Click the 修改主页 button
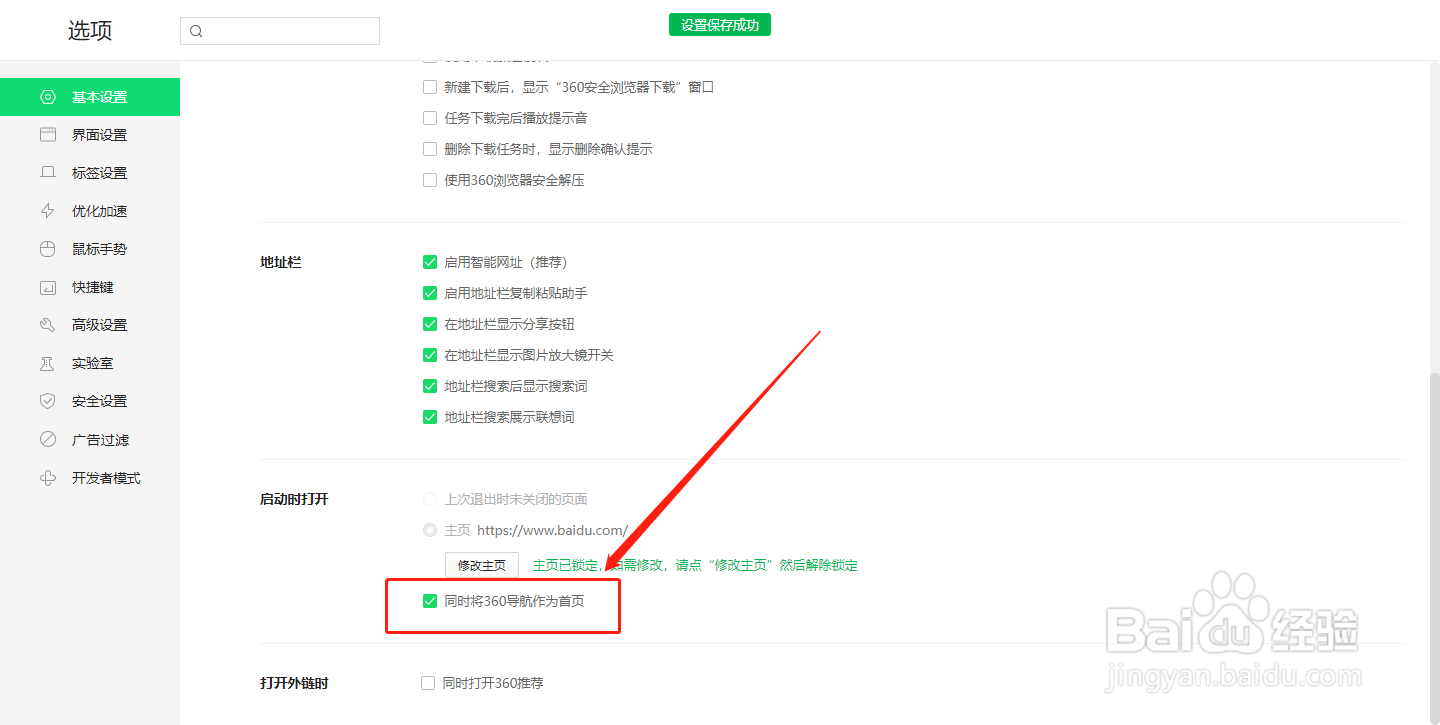The width and height of the screenshot is (1440, 725). tap(482, 565)
